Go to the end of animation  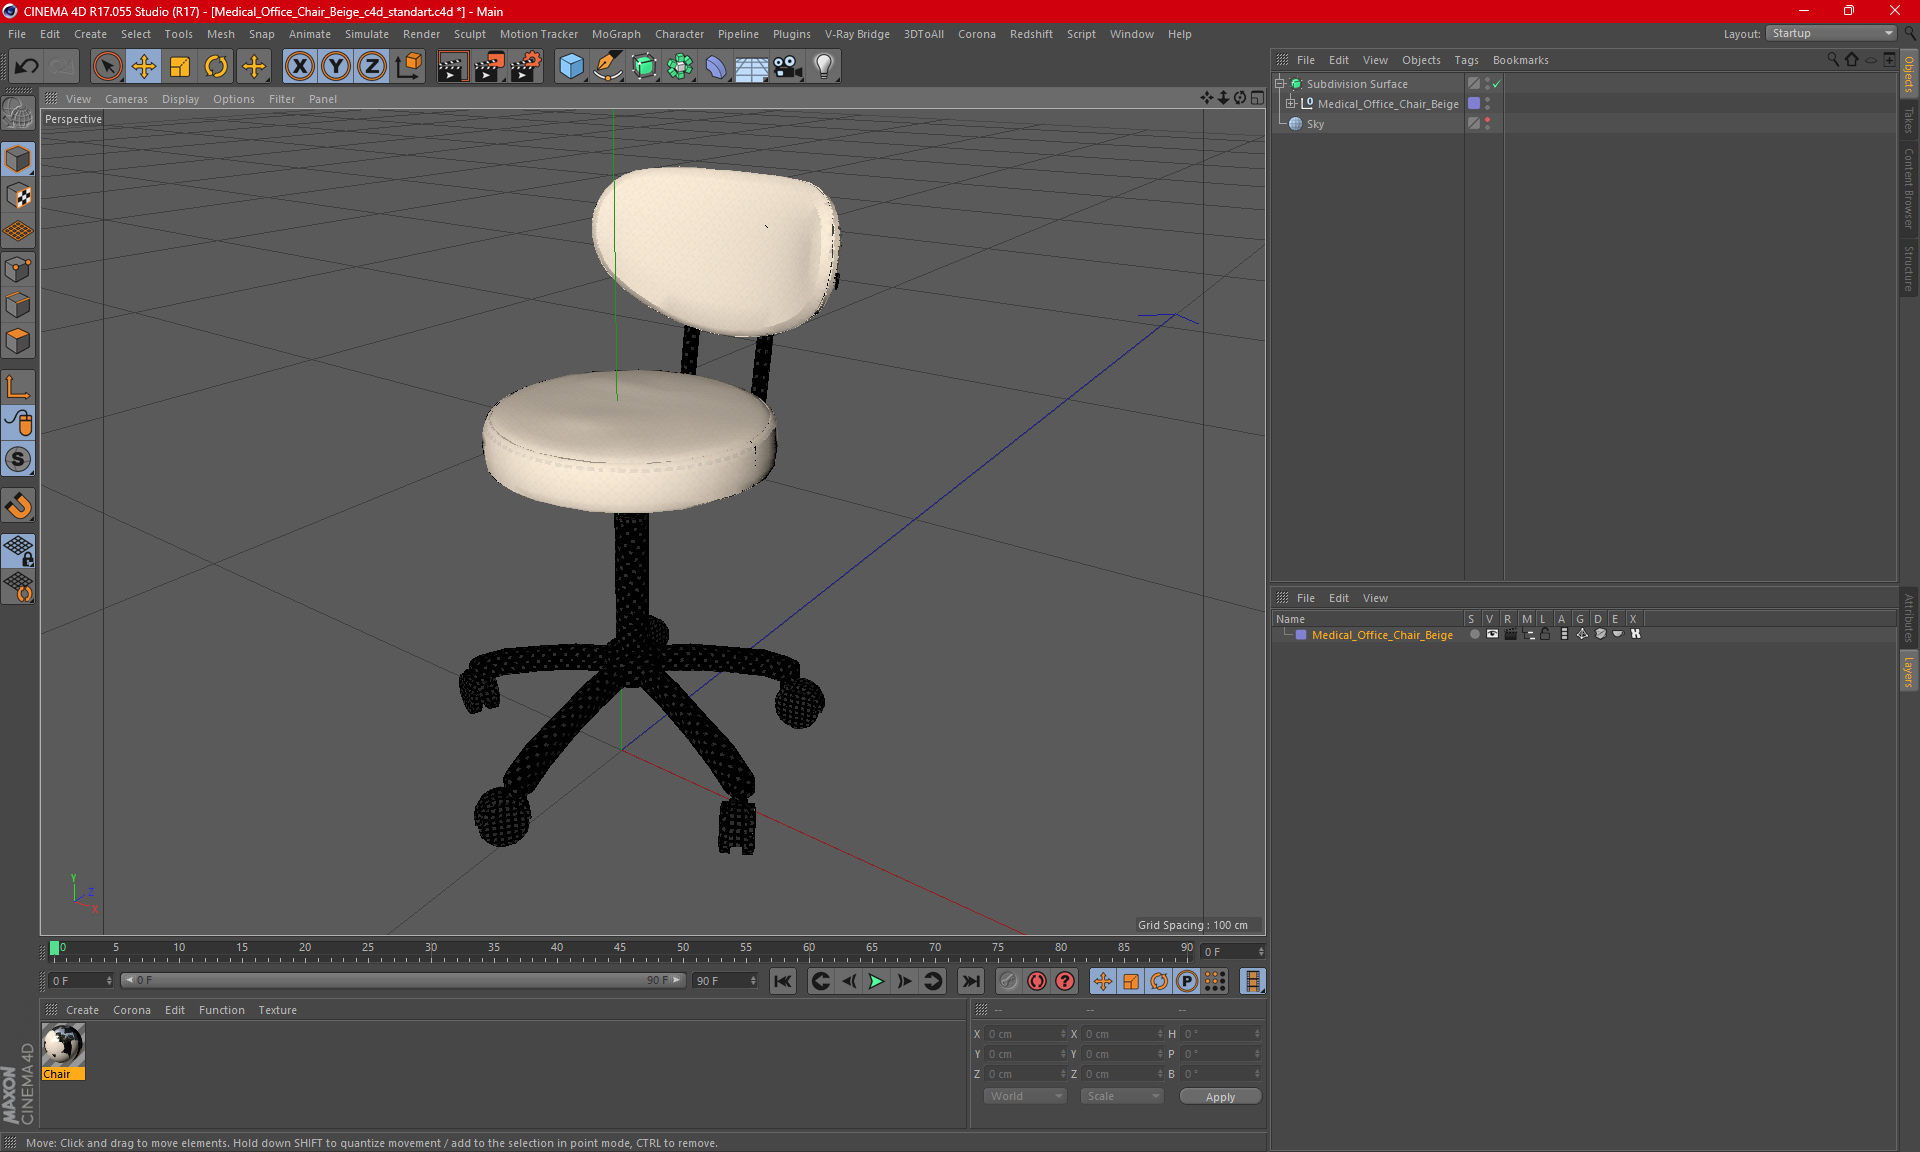click(970, 981)
